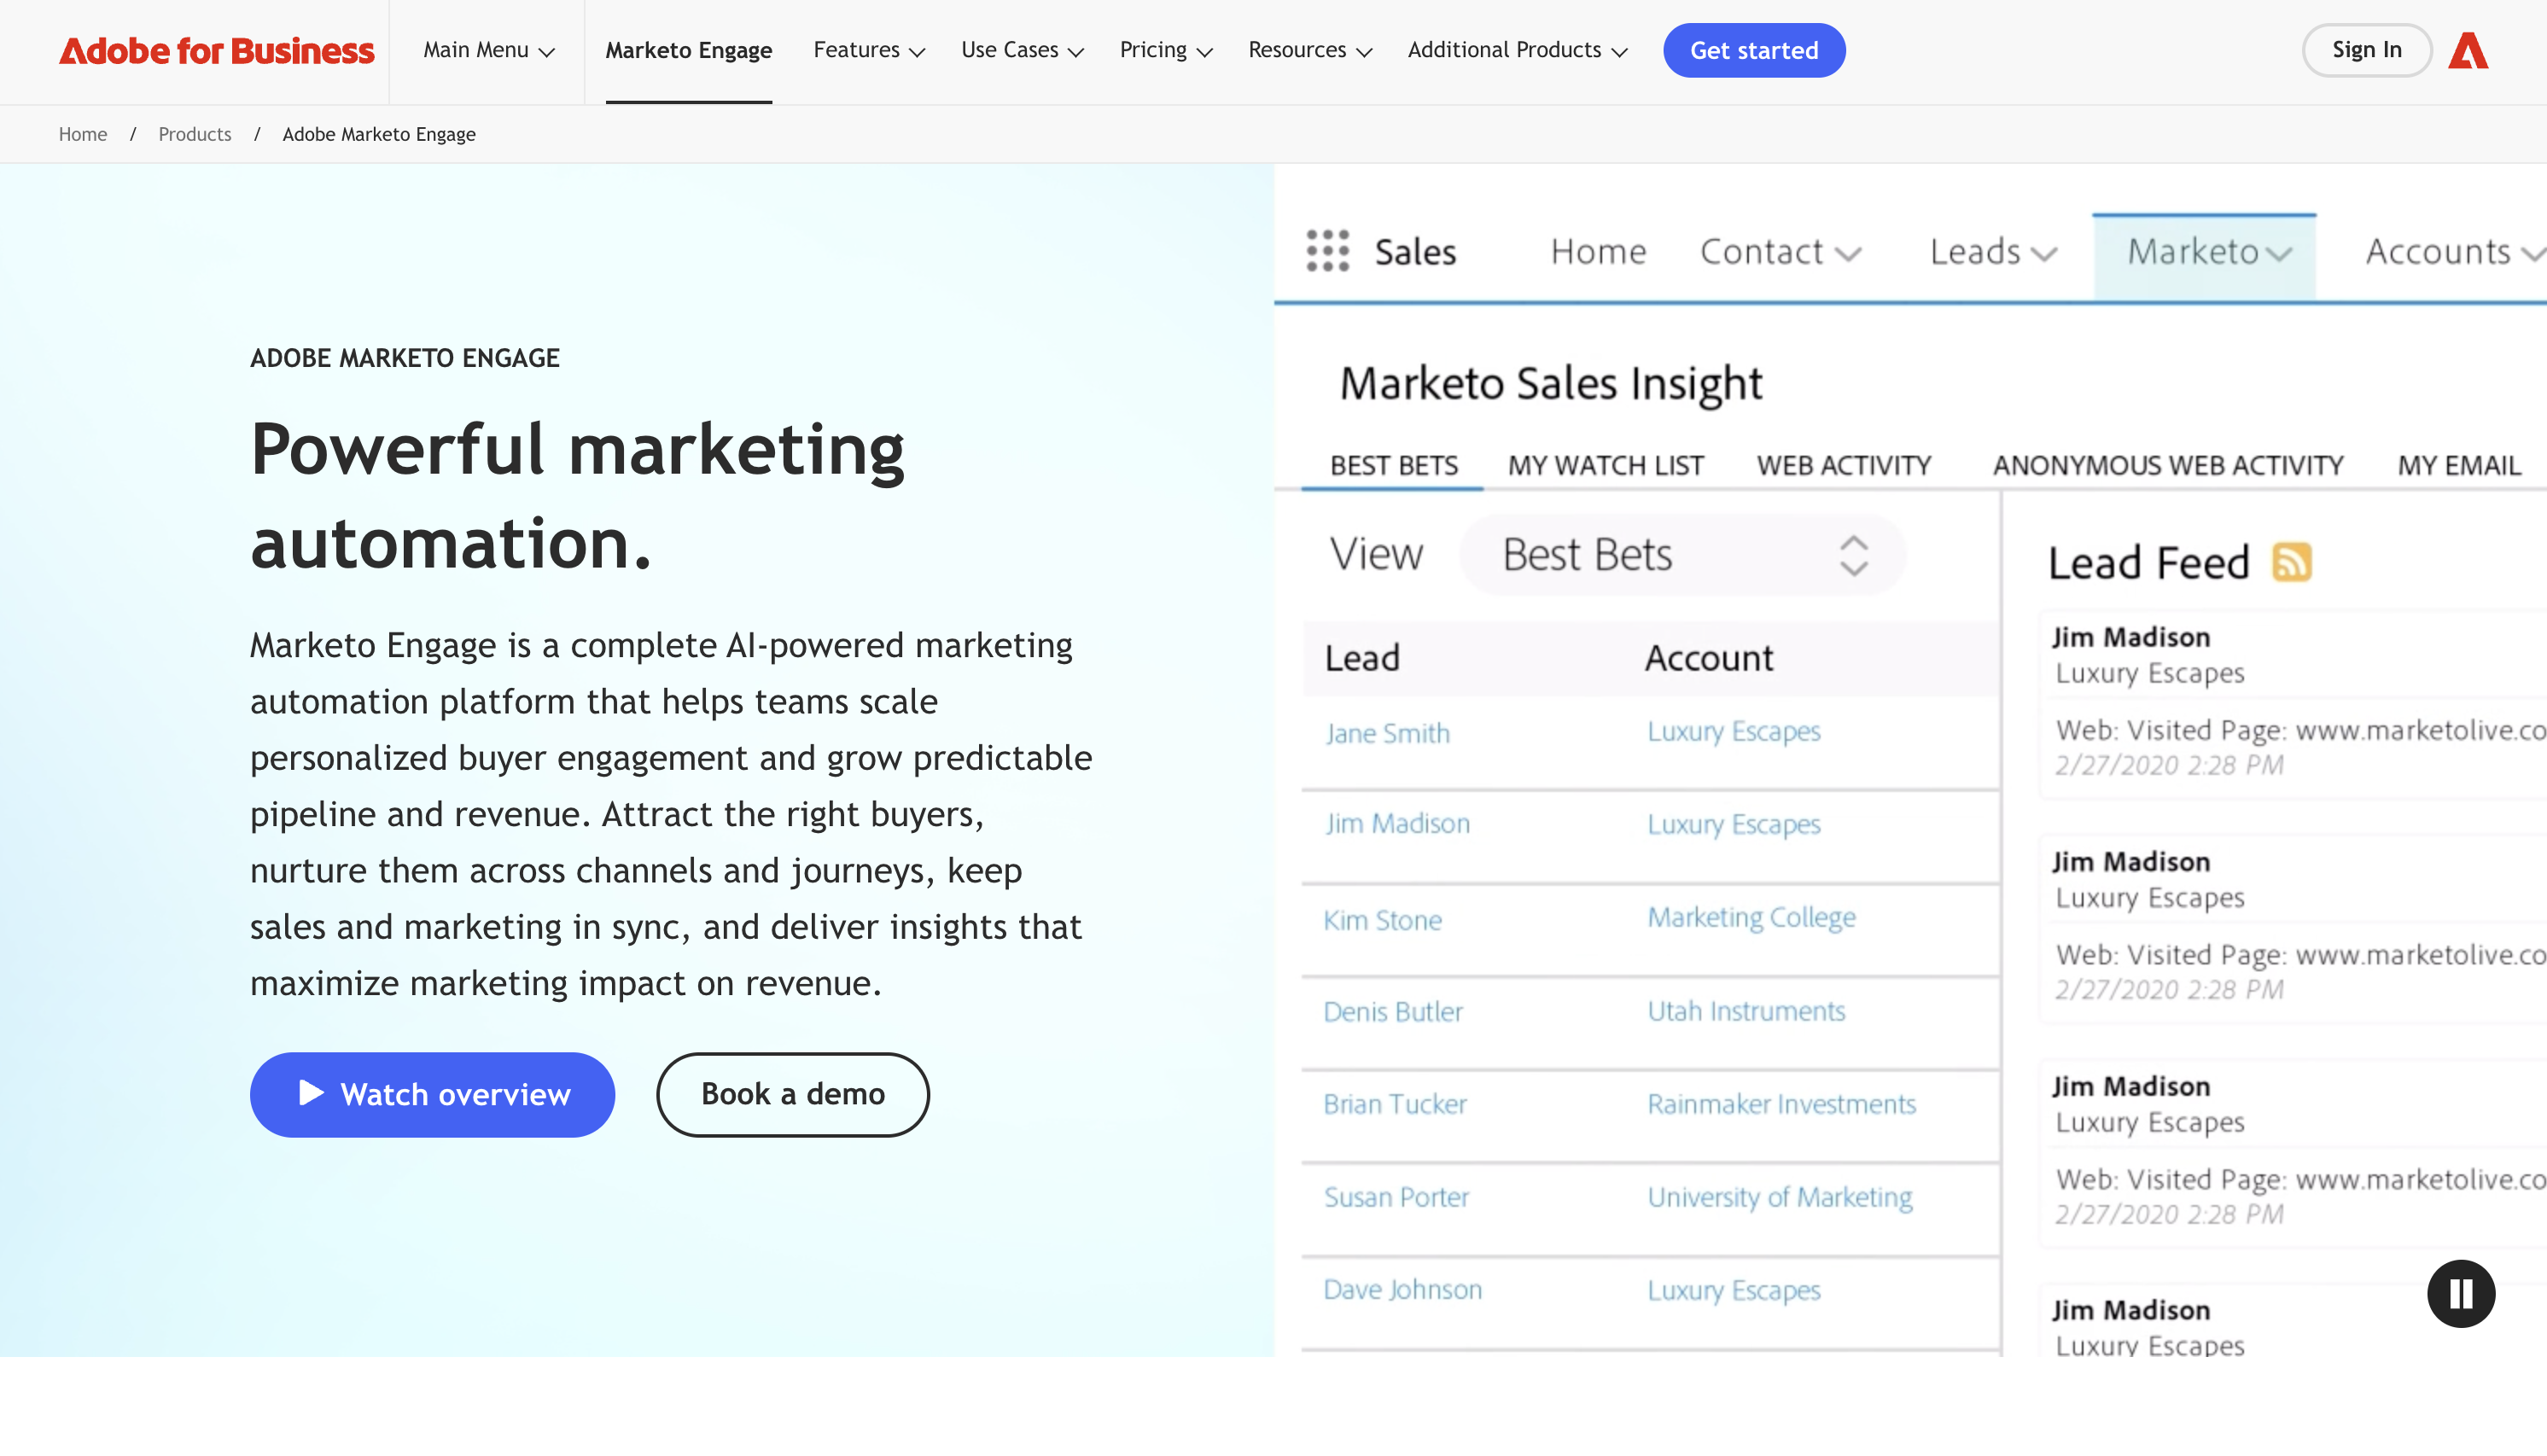Switch to the Best Bets tab

[1393, 465]
